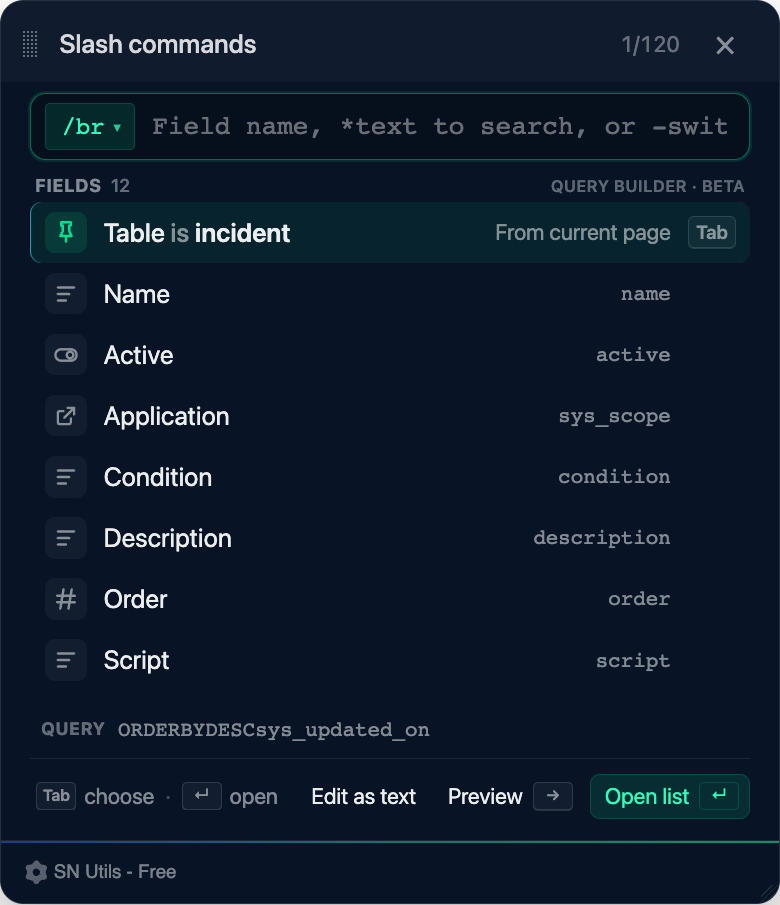Click the hash icon beside Order
Screen dimensions: 780x905
(x=66, y=599)
